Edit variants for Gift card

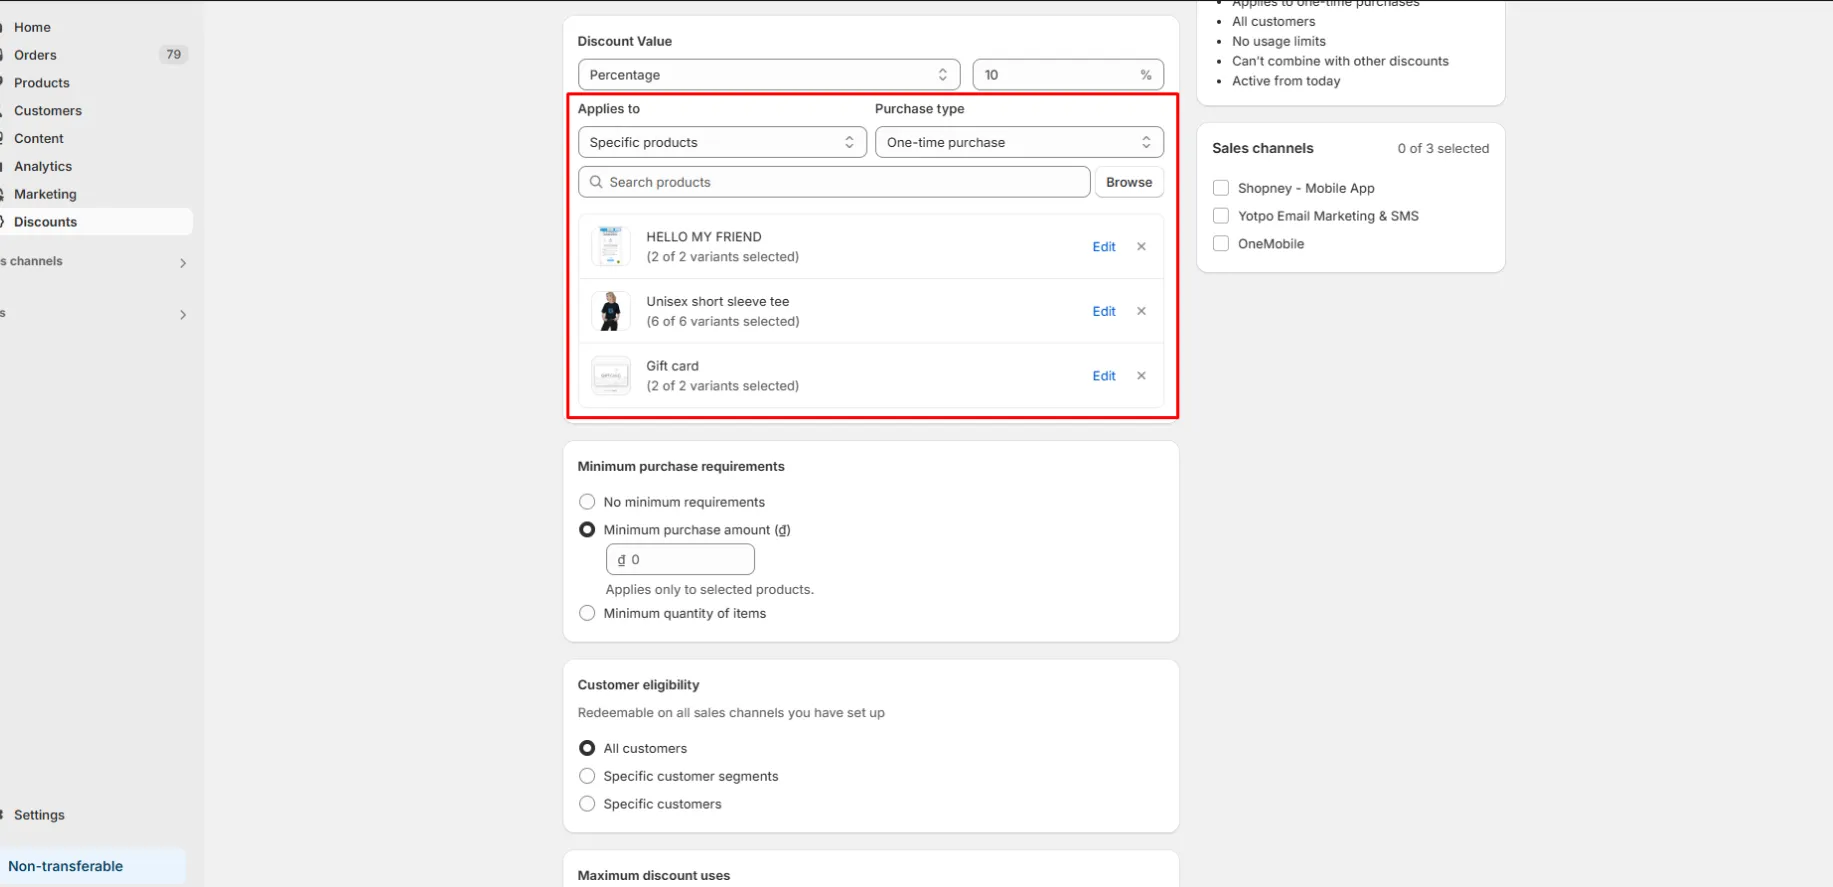1104,376
